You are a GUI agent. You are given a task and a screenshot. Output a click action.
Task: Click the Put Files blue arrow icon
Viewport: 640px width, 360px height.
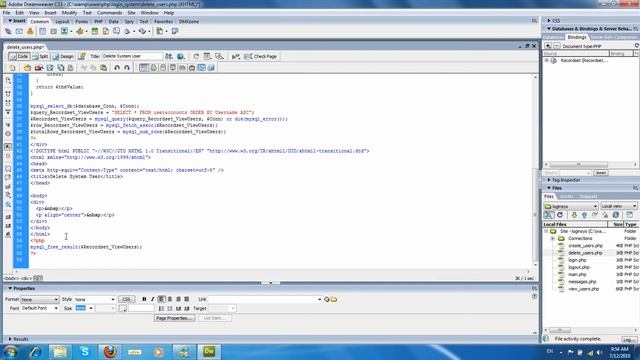click(584, 215)
